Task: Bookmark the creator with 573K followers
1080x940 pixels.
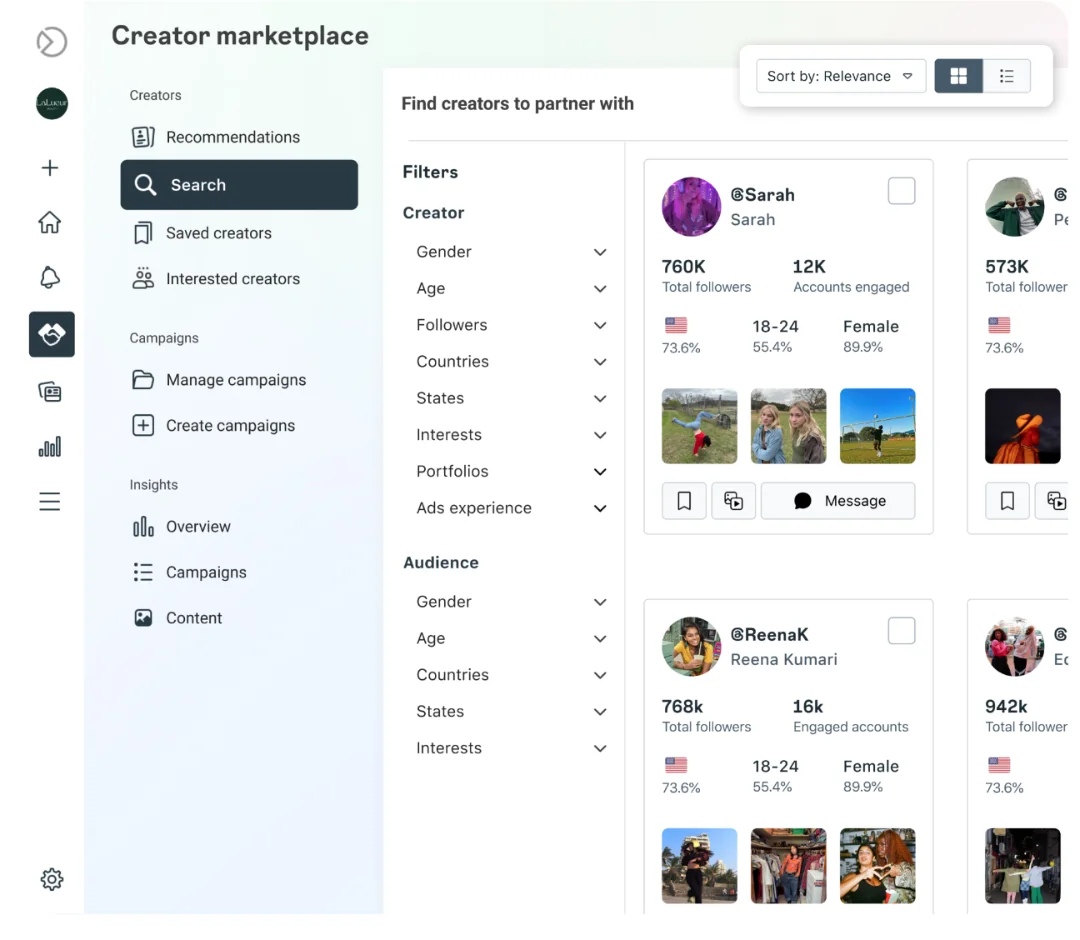Action: (1007, 501)
